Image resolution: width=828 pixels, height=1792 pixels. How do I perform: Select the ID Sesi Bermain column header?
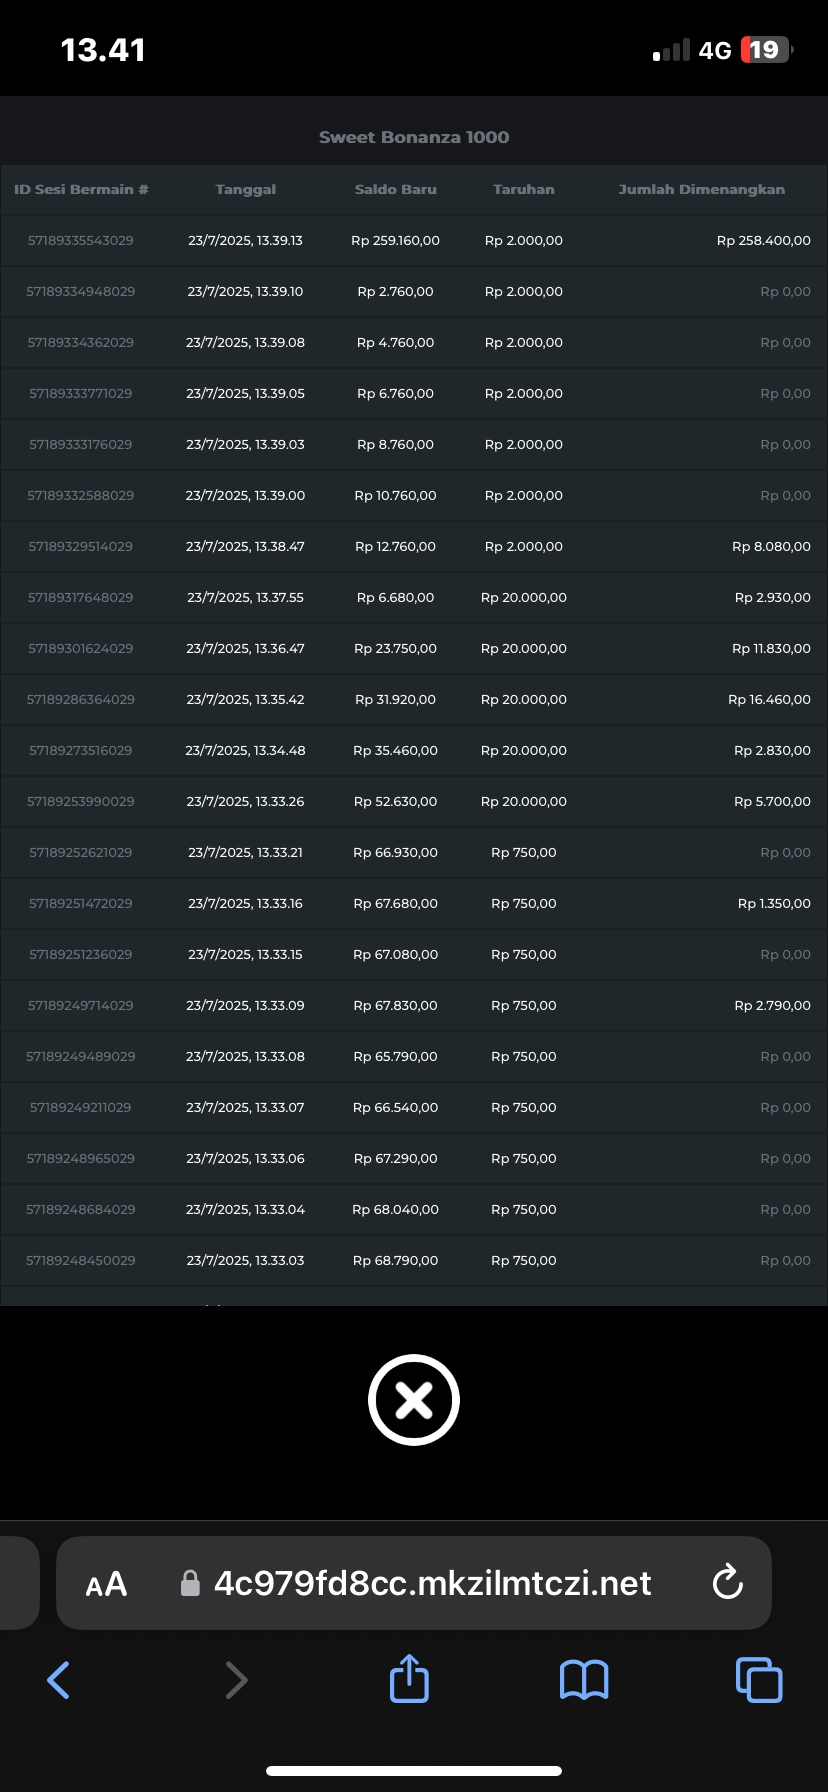(81, 190)
